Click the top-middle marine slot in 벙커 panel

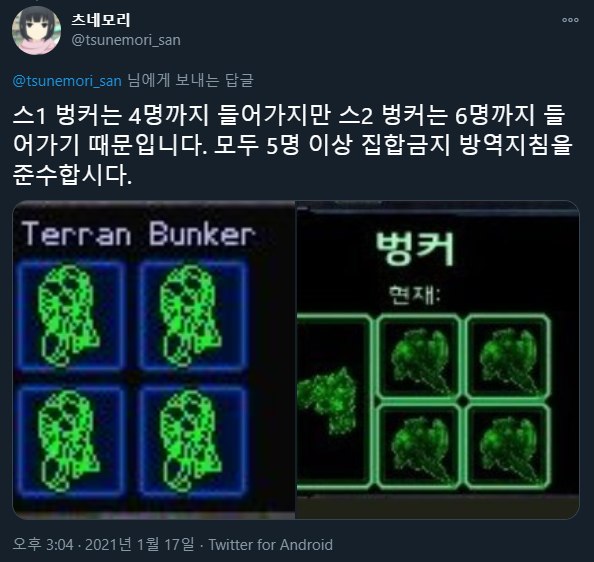point(418,356)
